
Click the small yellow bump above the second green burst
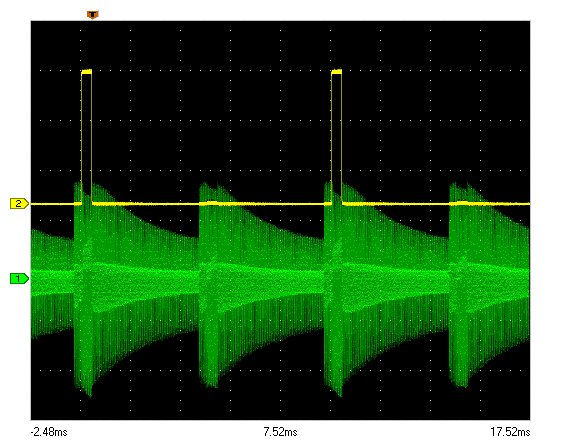coord(213,202)
